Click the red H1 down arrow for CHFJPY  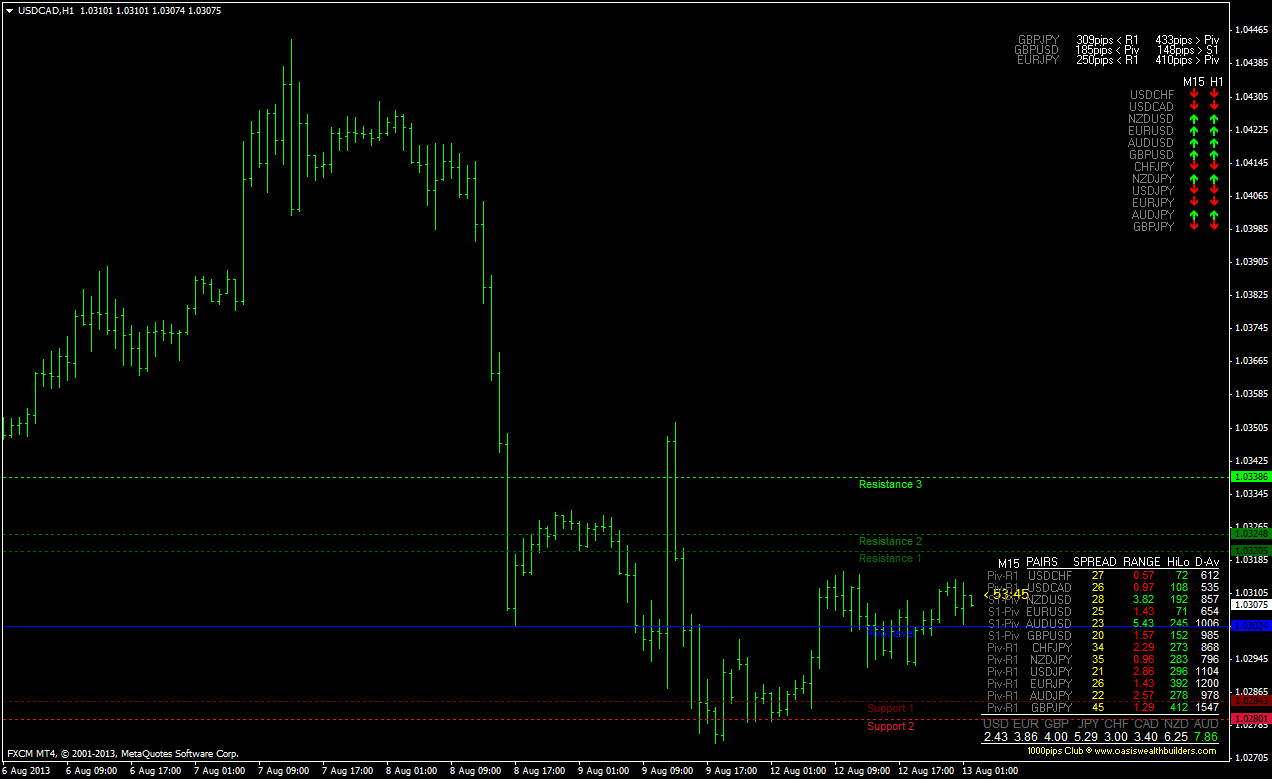tap(1213, 166)
